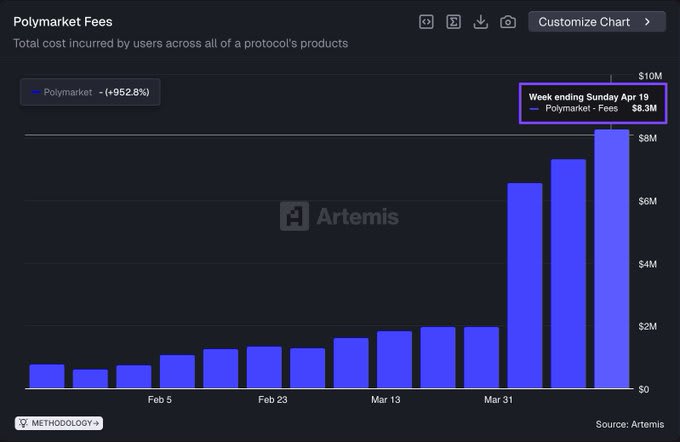This screenshot has width=680, height=442.
Task: Take a chart screenshot with camera icon
Action: (x=508, y=21)
